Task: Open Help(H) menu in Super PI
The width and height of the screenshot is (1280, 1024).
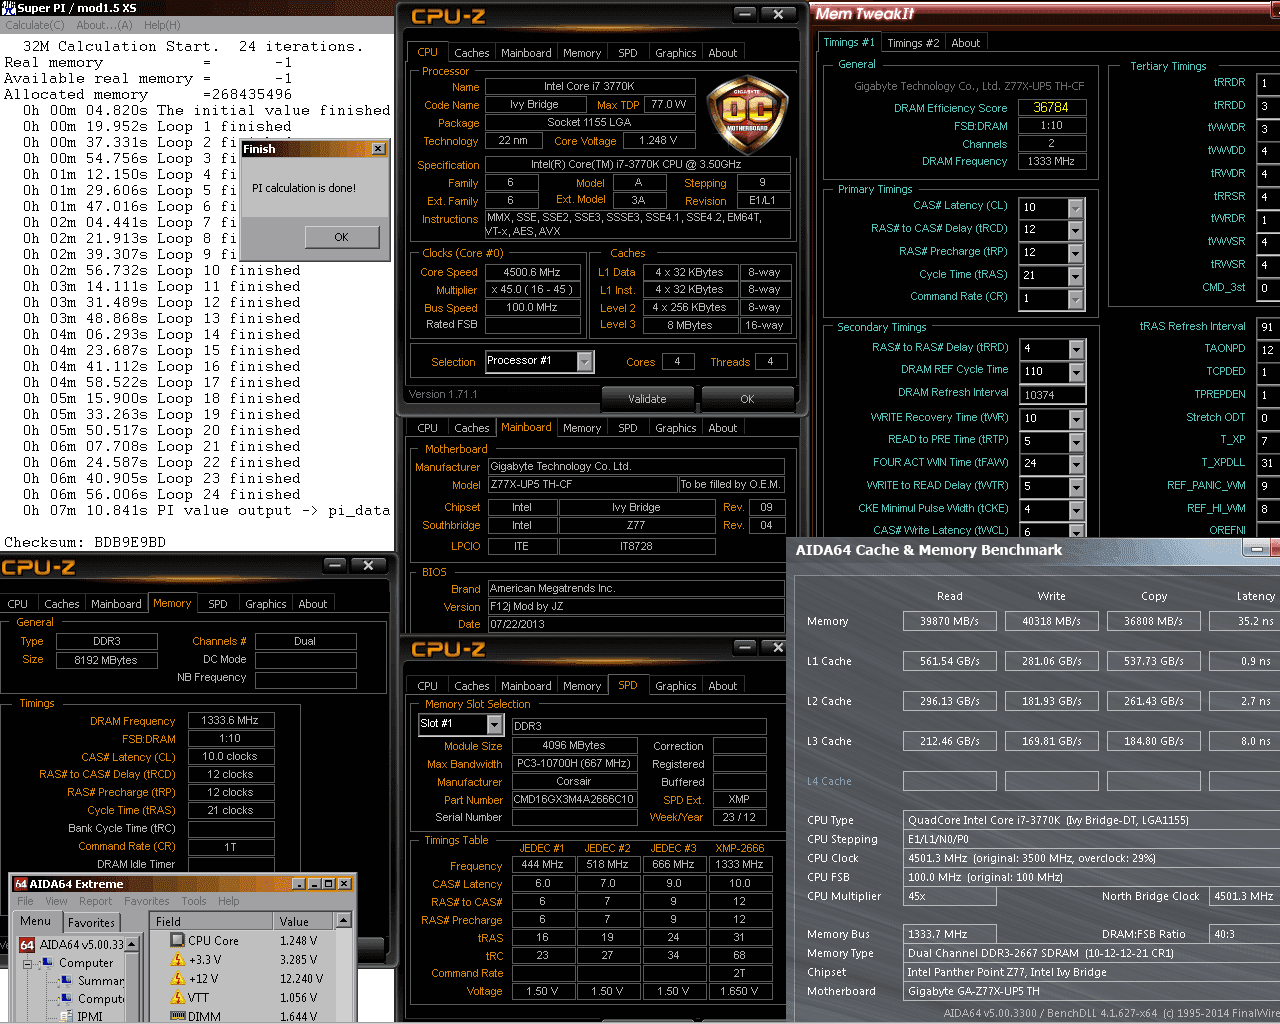Action: [162, 25]
